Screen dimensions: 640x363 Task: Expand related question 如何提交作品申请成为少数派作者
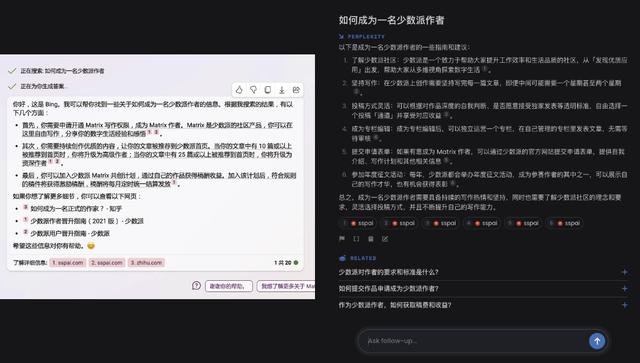[x=483, y=289]
